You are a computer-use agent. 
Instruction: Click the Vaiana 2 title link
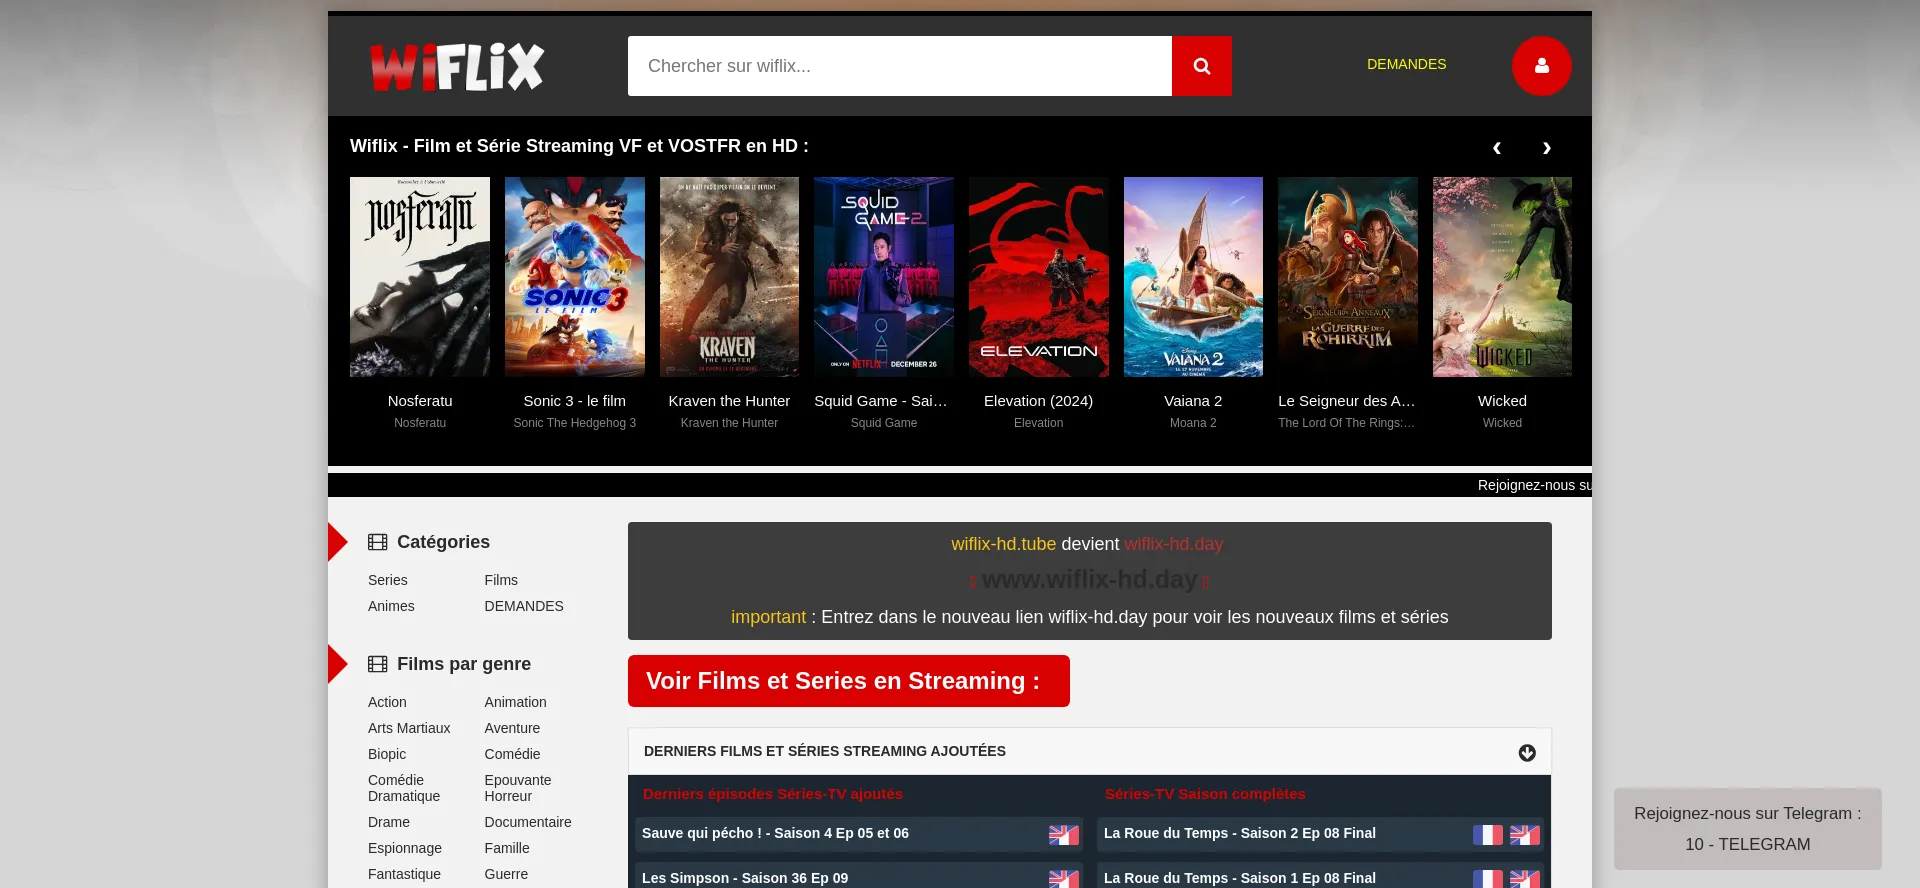point(1193,401)
